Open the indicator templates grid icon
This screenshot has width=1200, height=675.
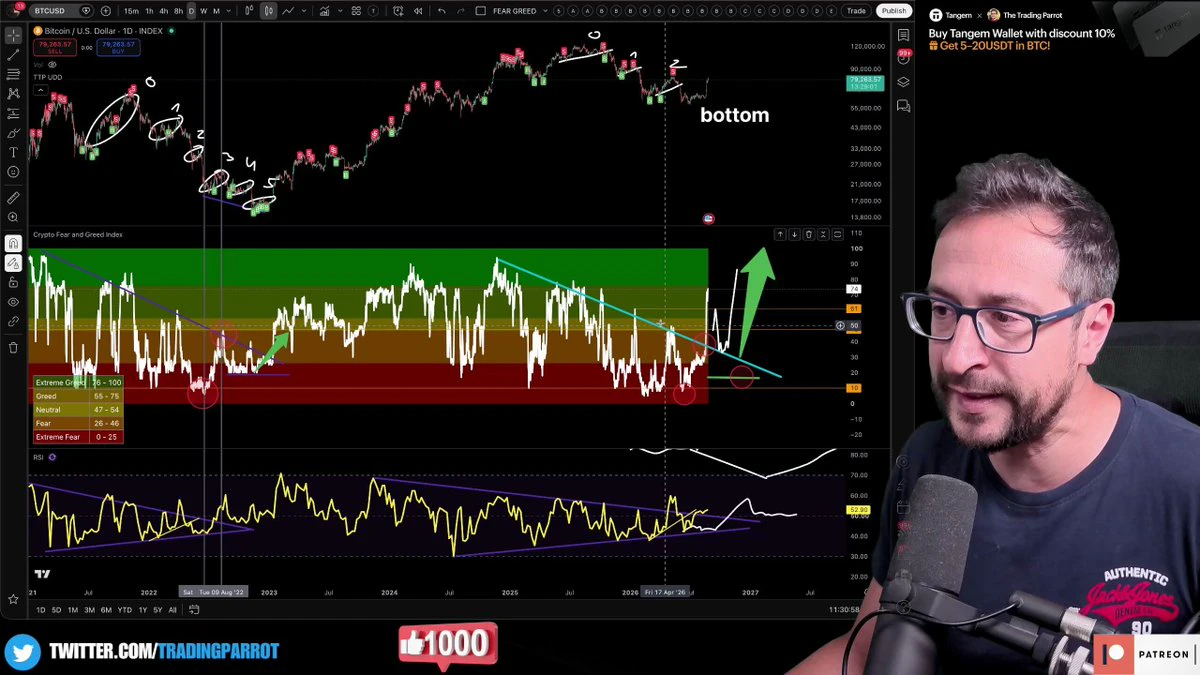(356, 11)
